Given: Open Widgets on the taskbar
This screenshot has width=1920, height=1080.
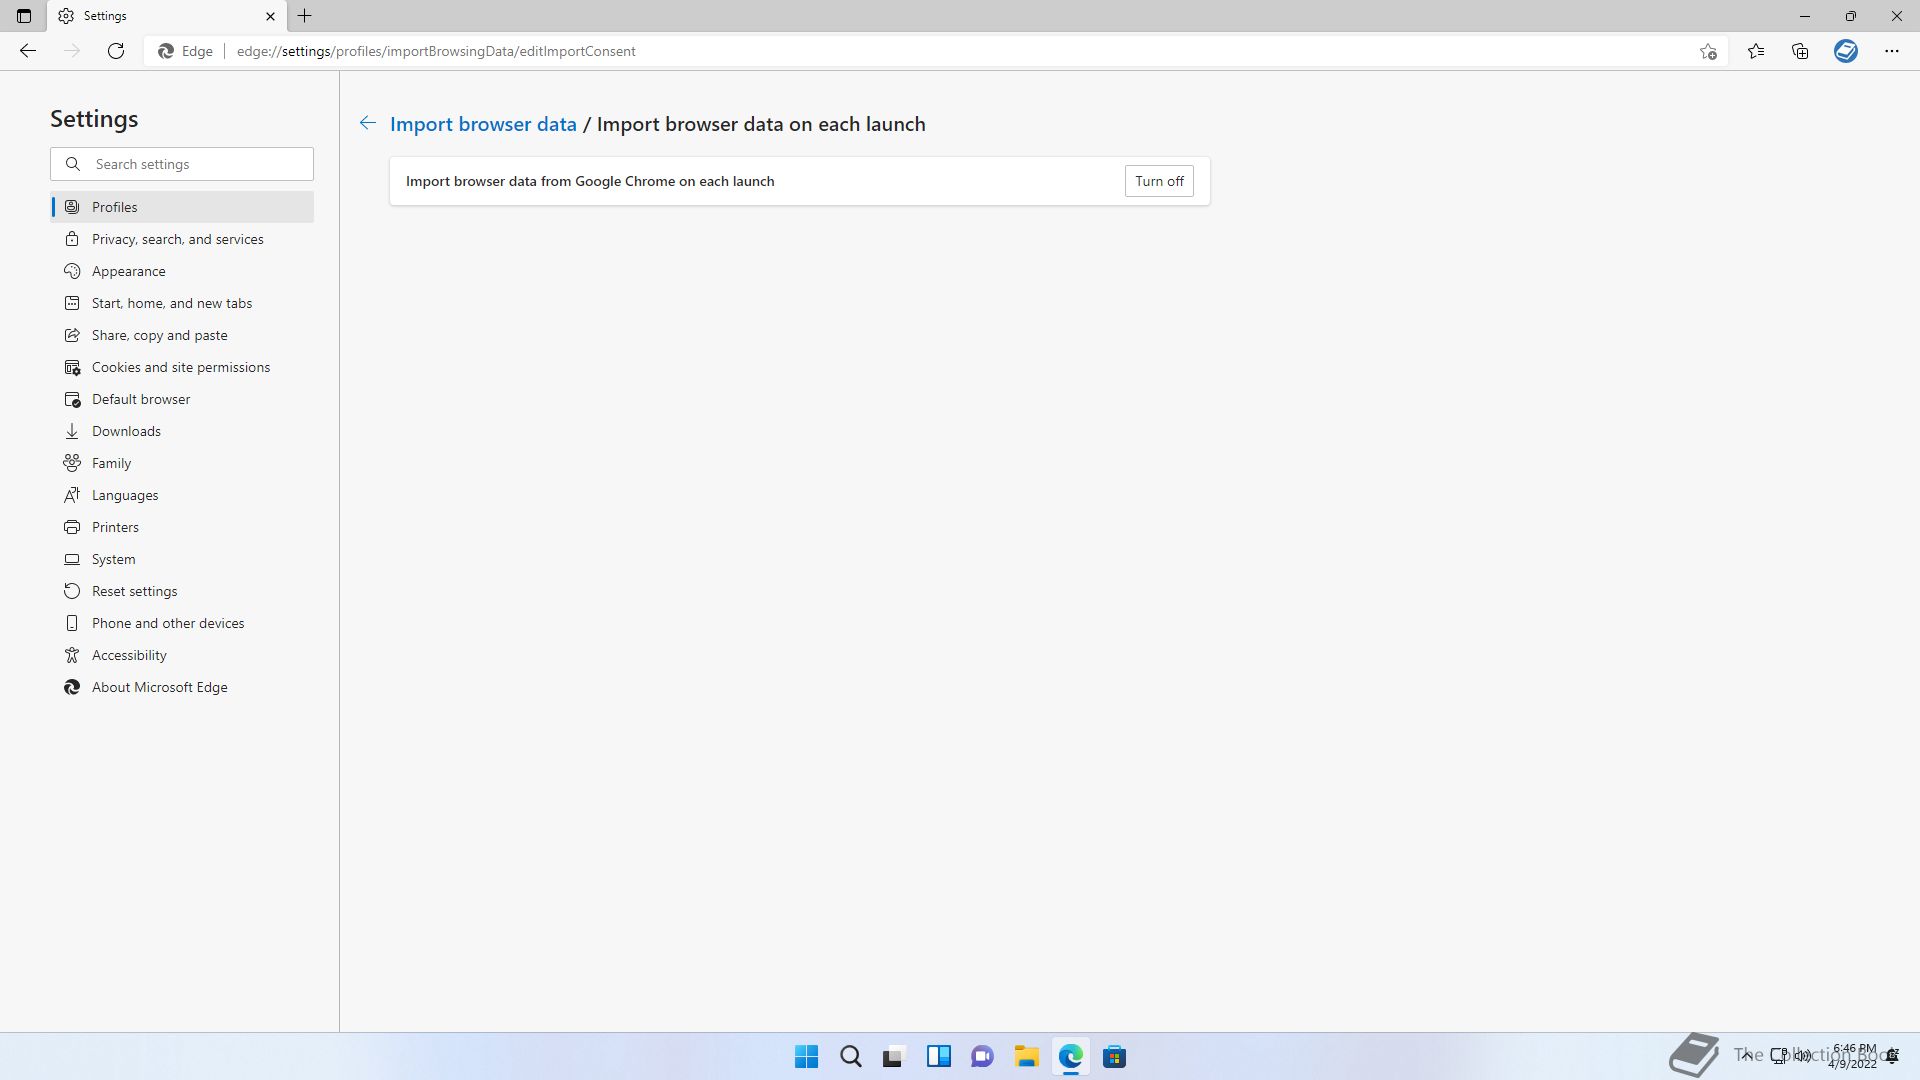Looking at the screenshot, I should click(938, 1056).
